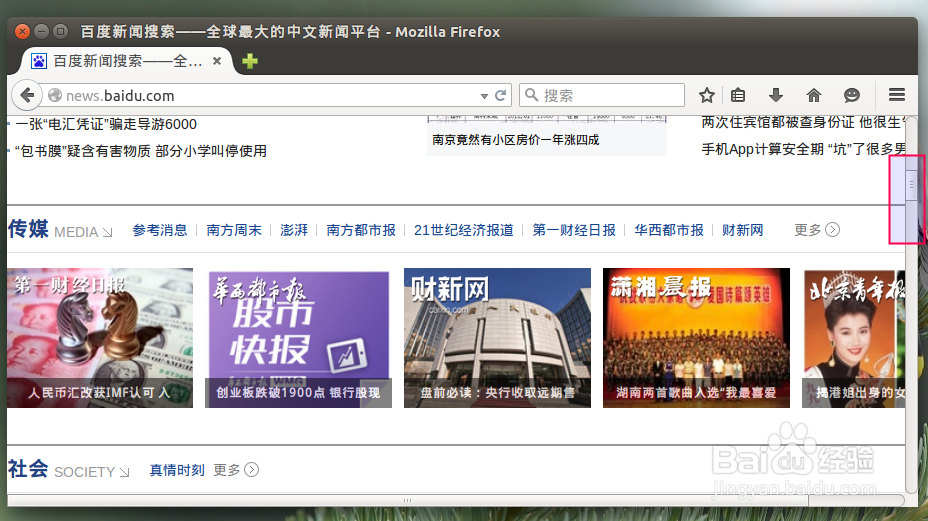Open the 参考消息 media link
928x521 pixels.
tap(160, 230)
